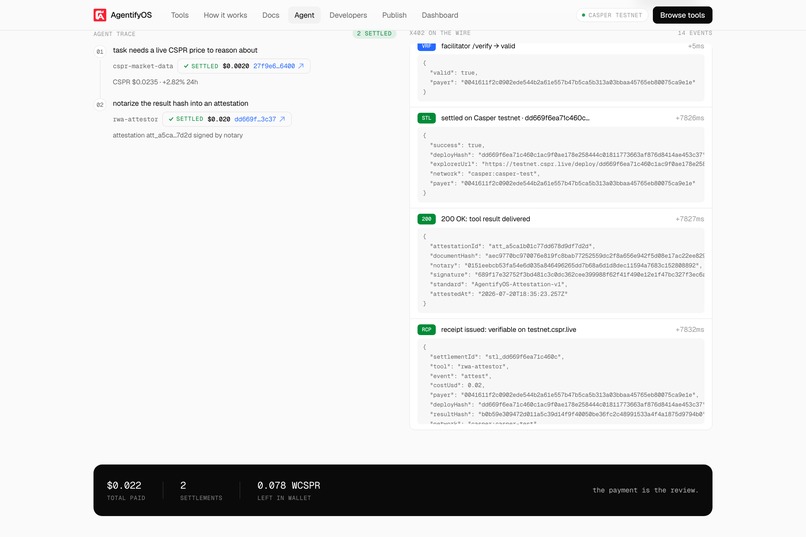Click the 200 event badge

[x=426, y=219]
